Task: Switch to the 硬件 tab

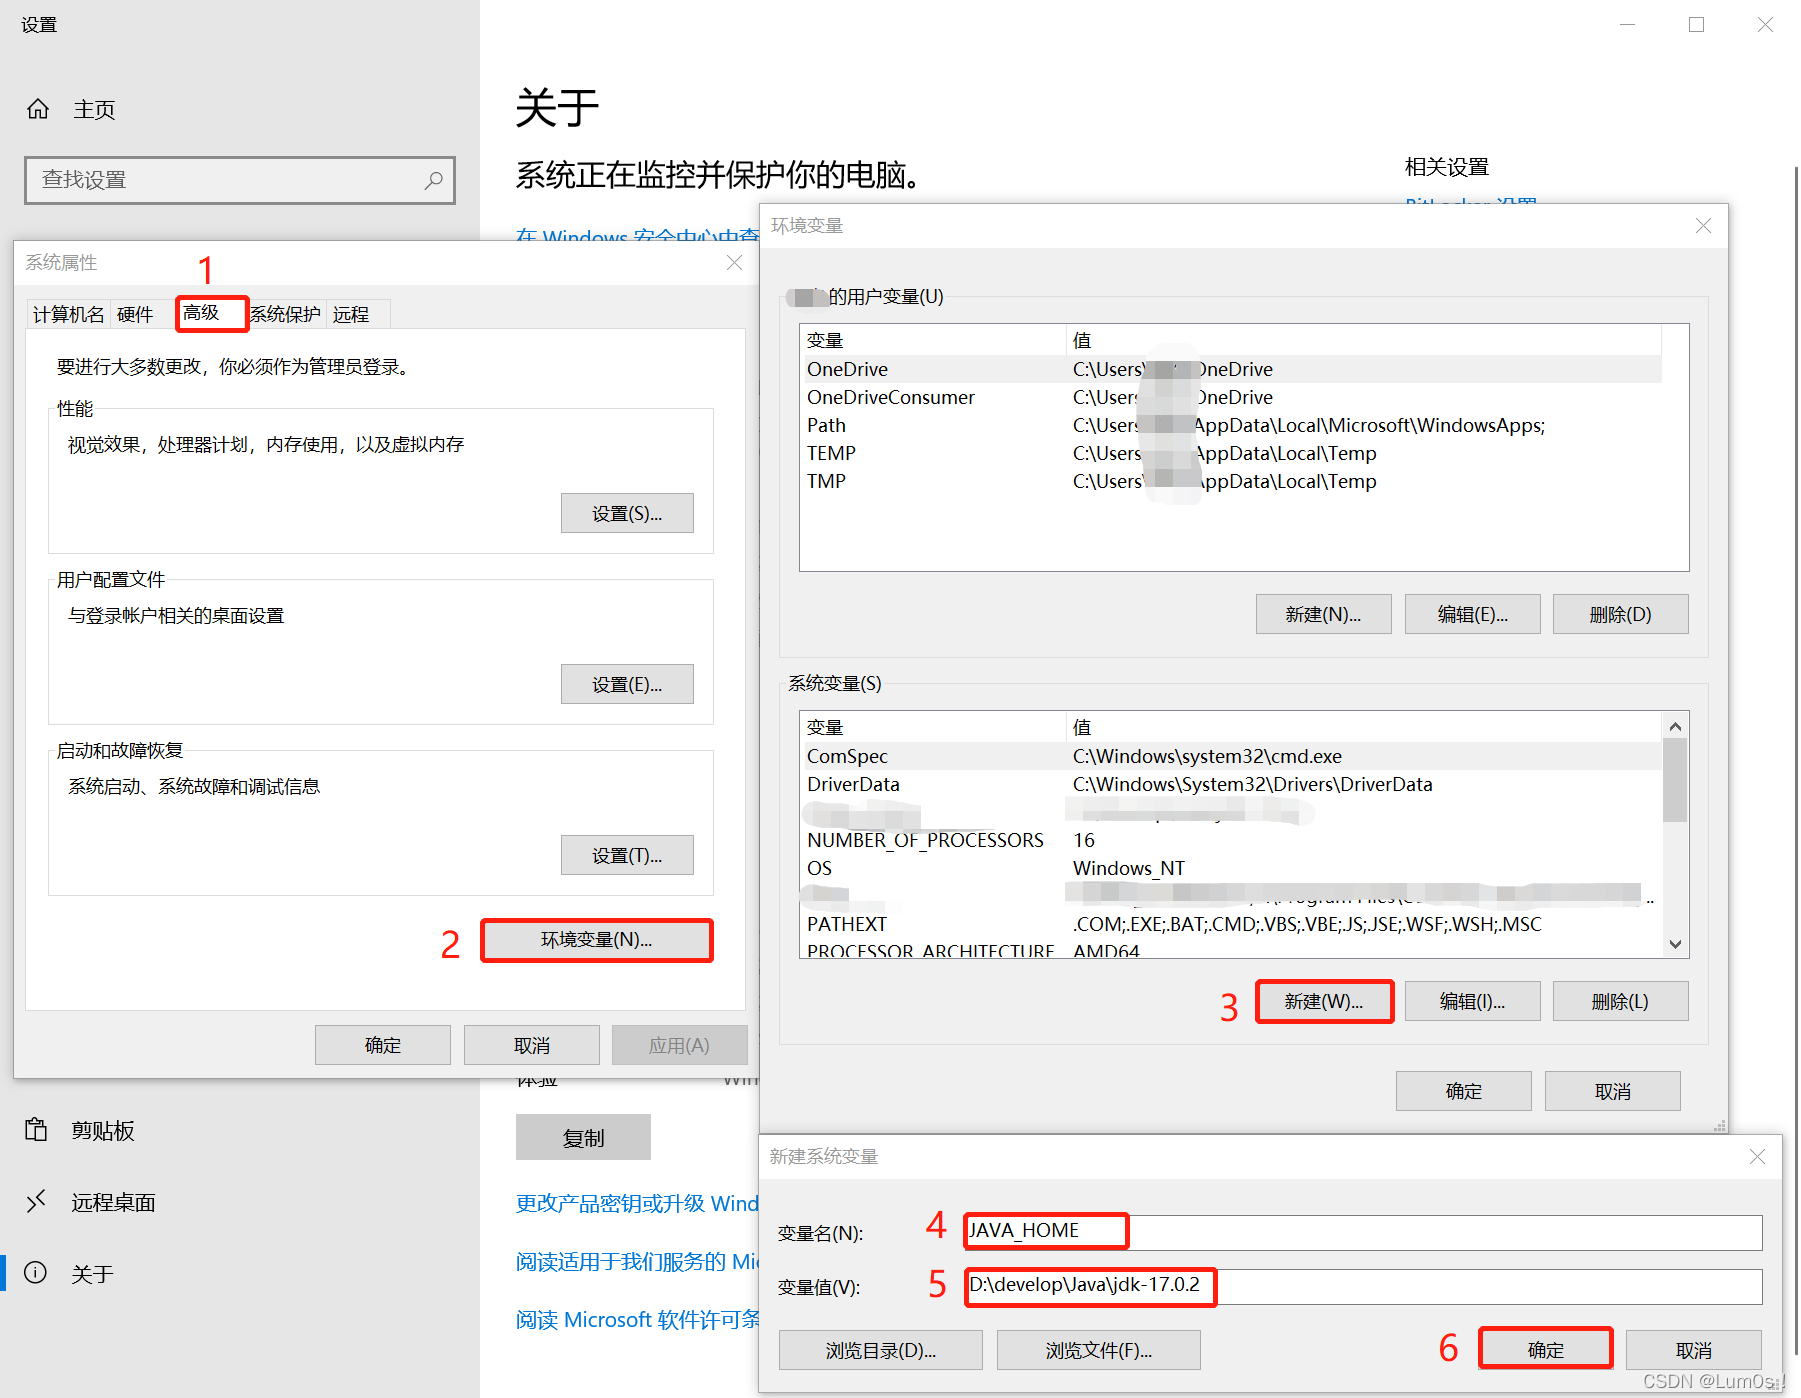Action: tap(135, 315)
